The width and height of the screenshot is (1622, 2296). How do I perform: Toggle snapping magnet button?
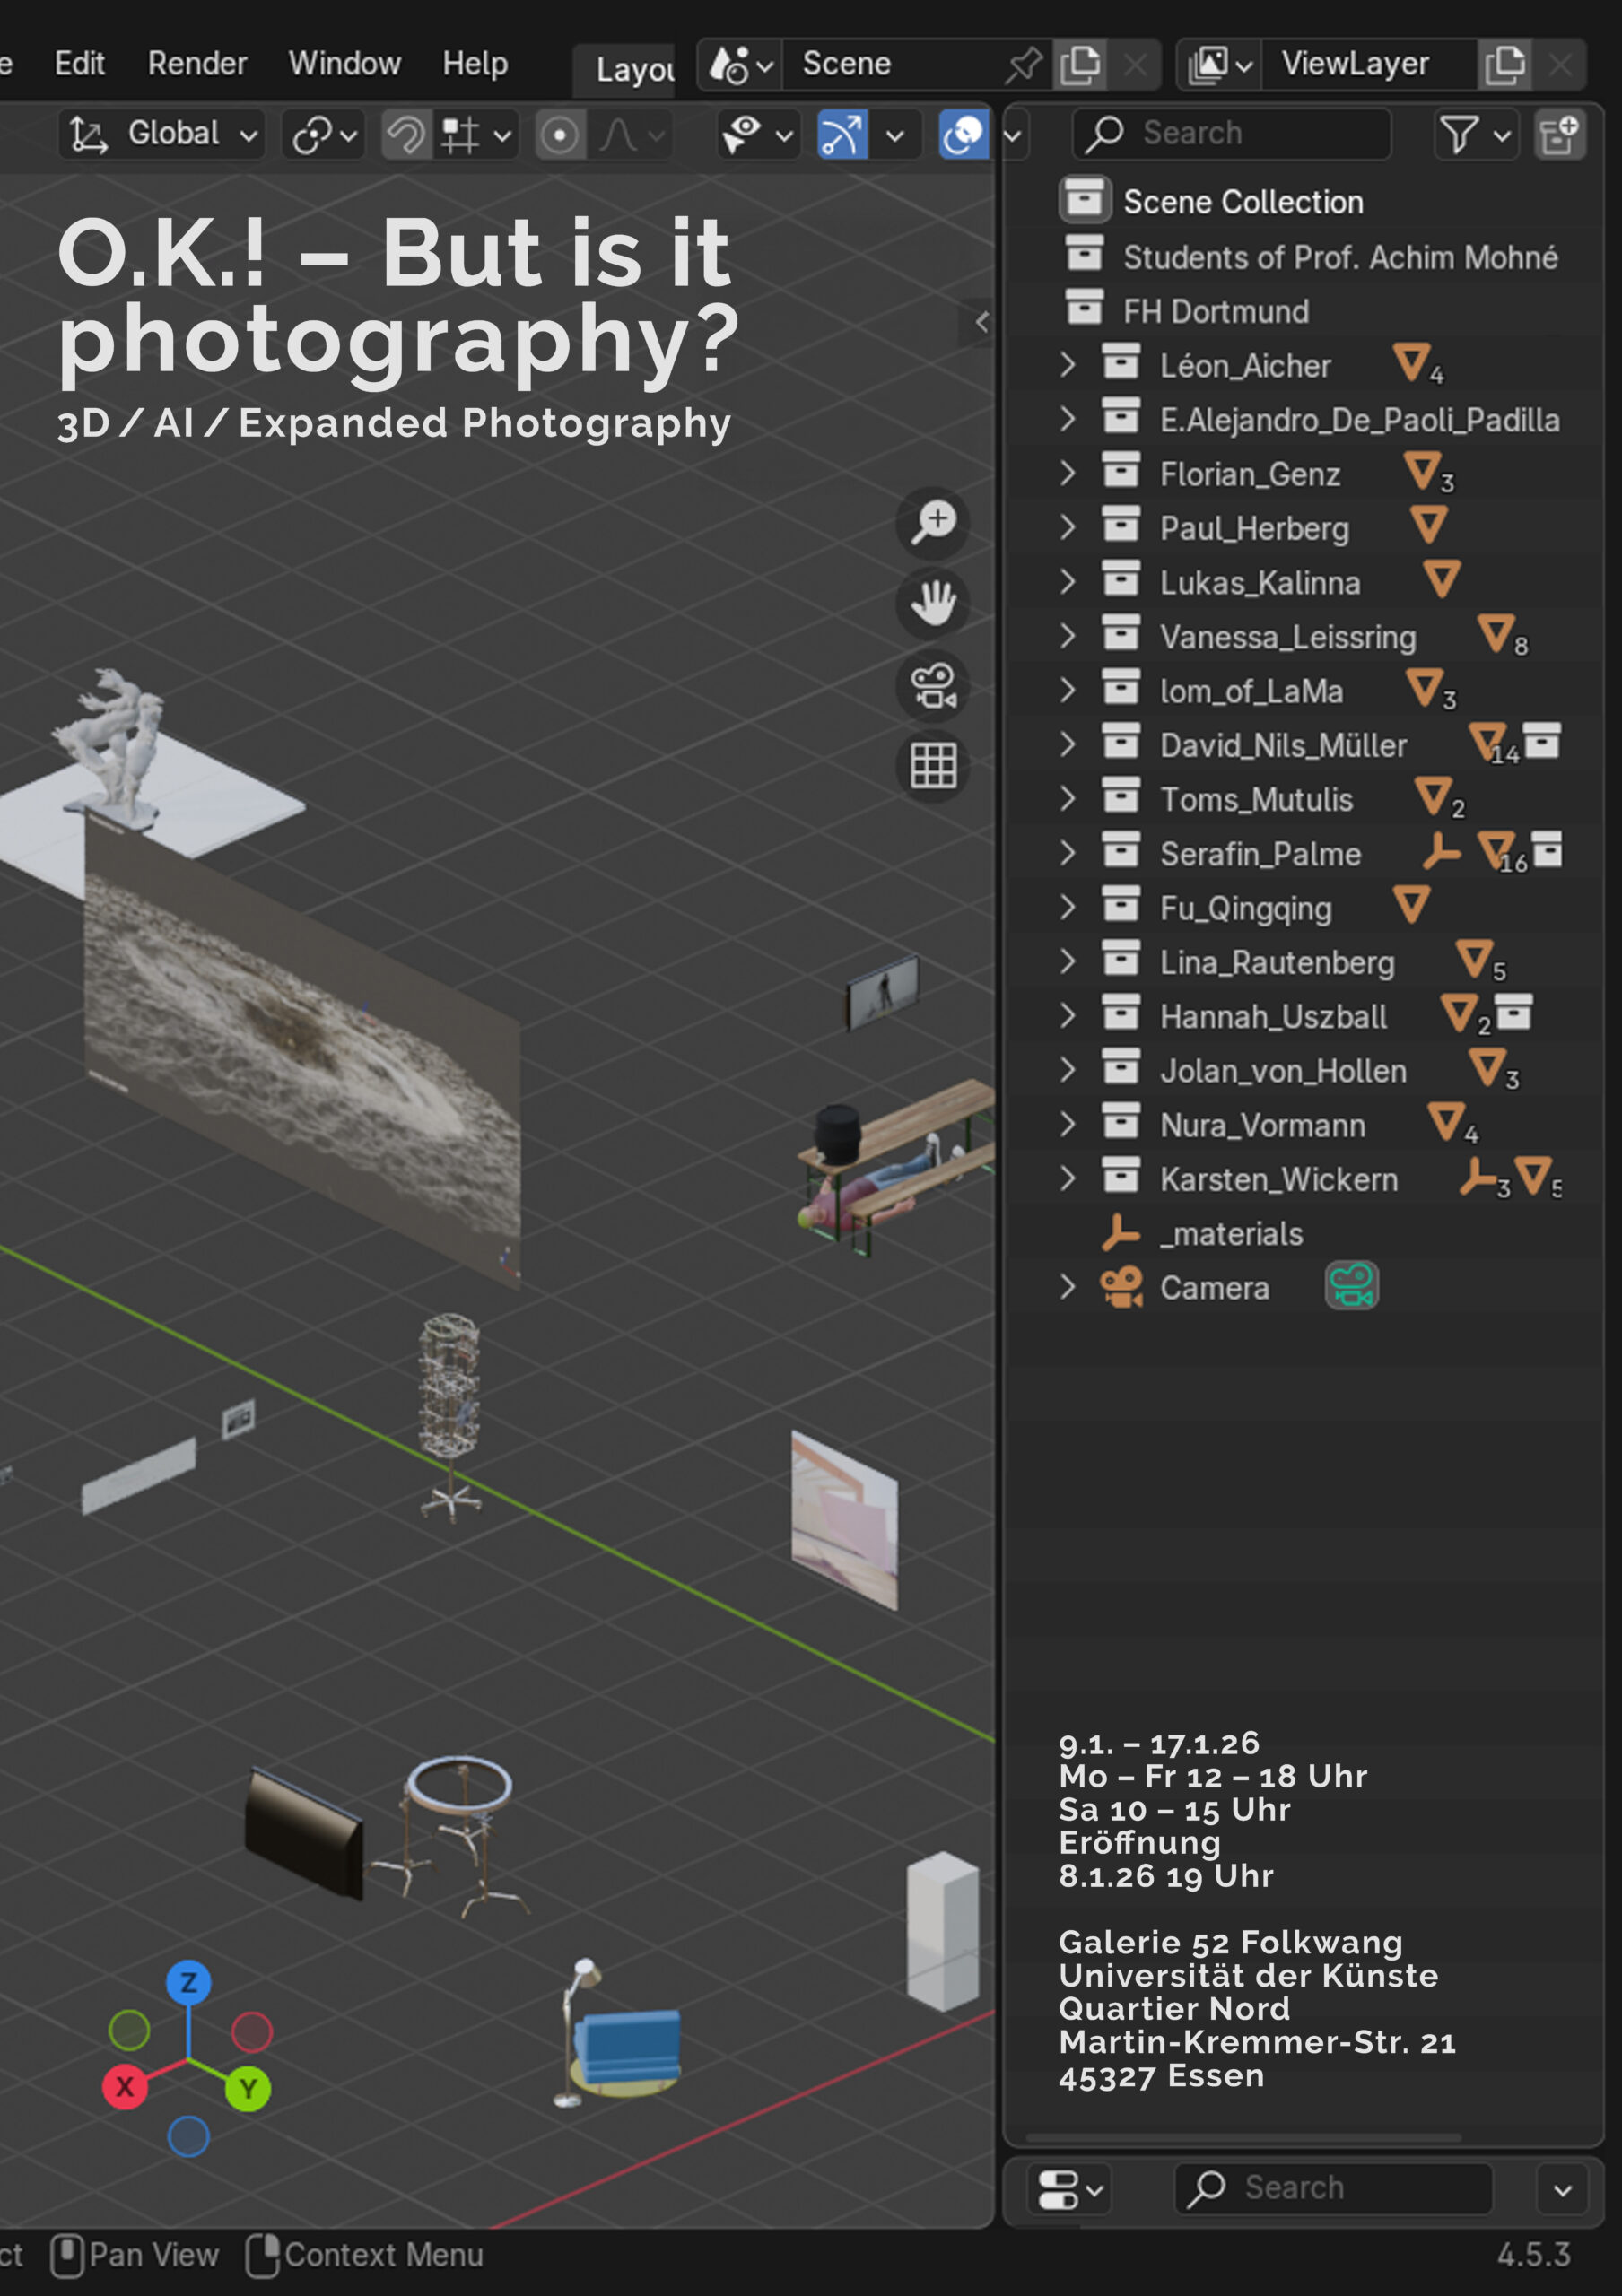[x=406, y=134]
